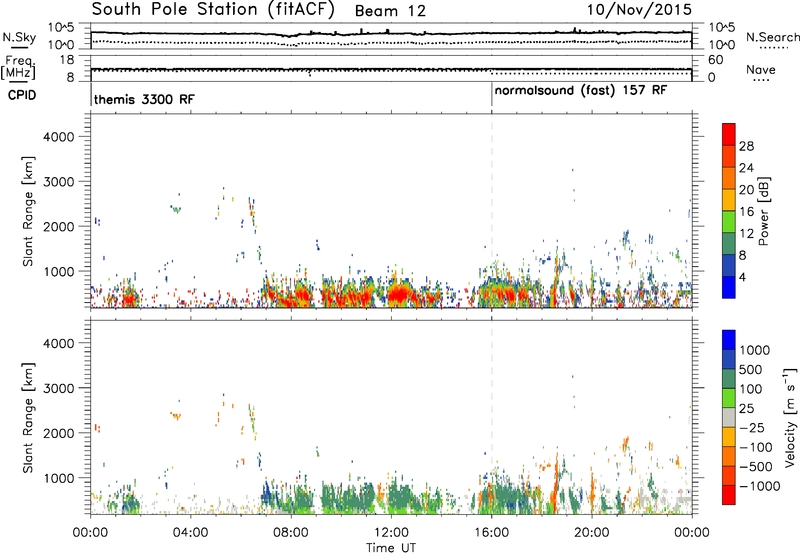This screenshot has width=800, height=554.
Task: Click the "Power [dB]" color bar title
Action: (x=764, y=211)
